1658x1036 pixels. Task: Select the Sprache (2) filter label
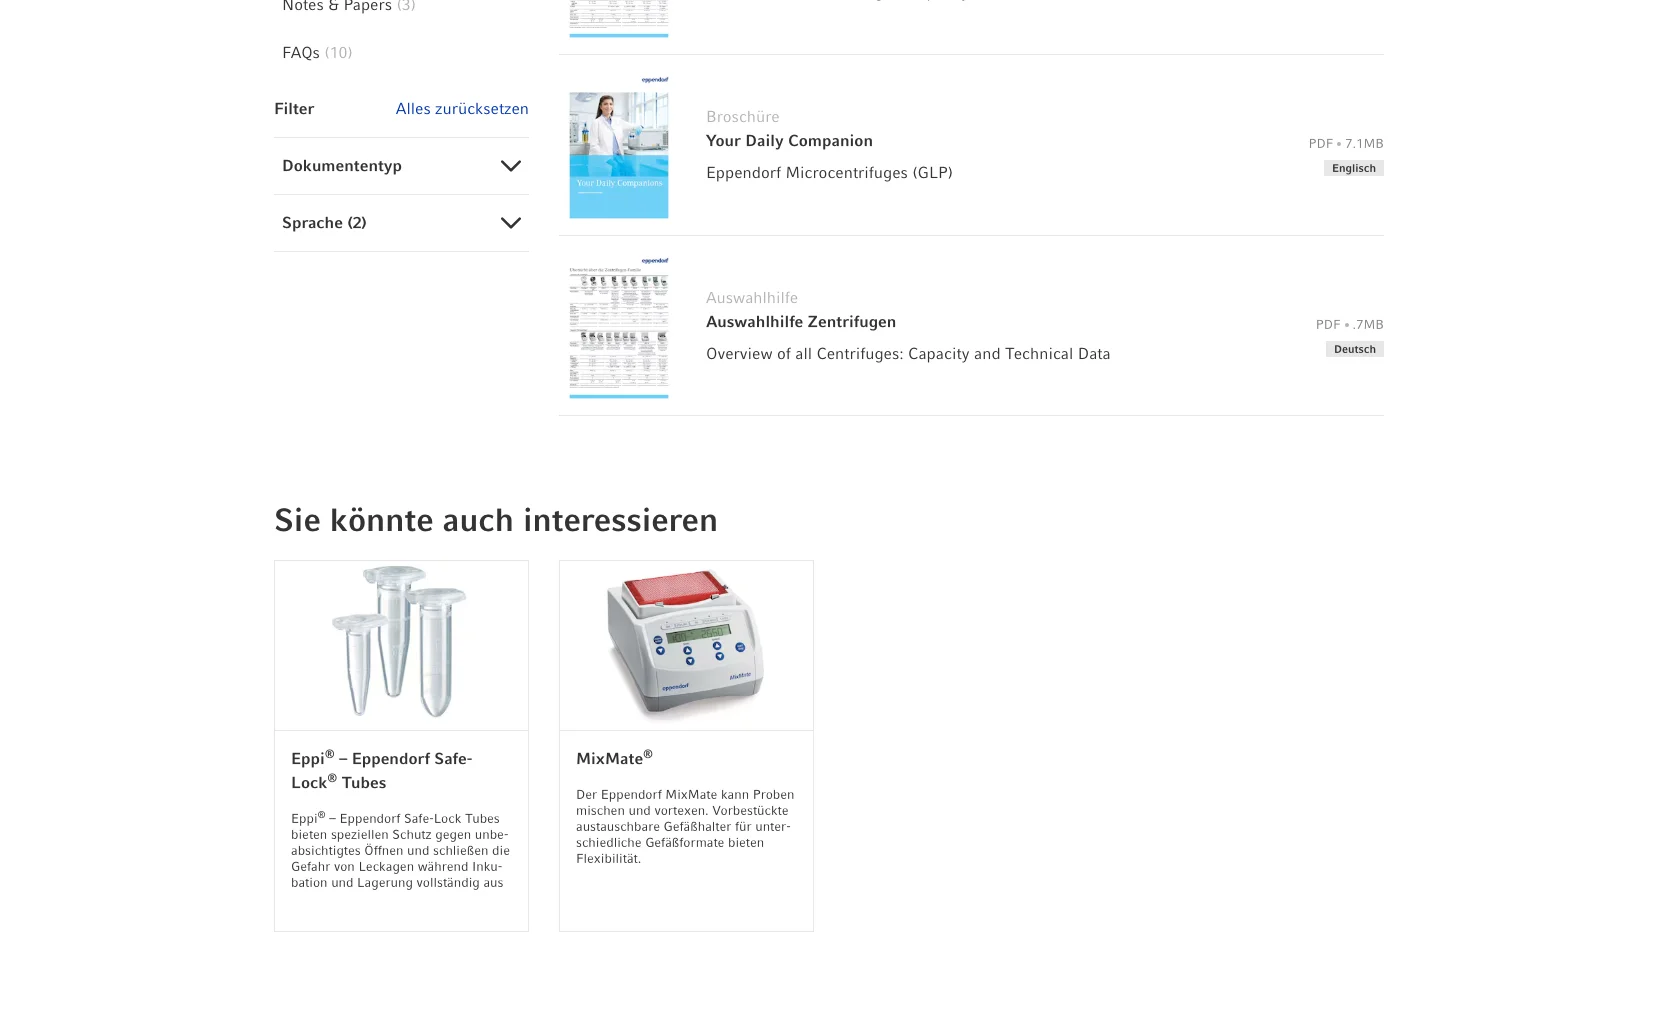[324, 223]
